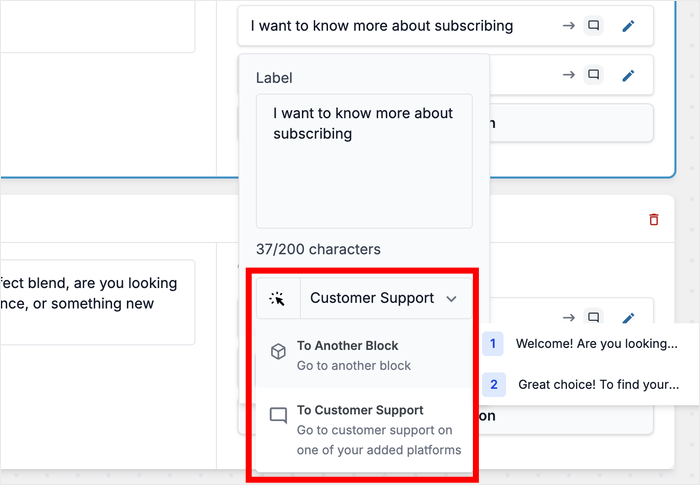Click the chat bubble icon beside "I want to know more about subscribing"

click(x=594, y=26)
